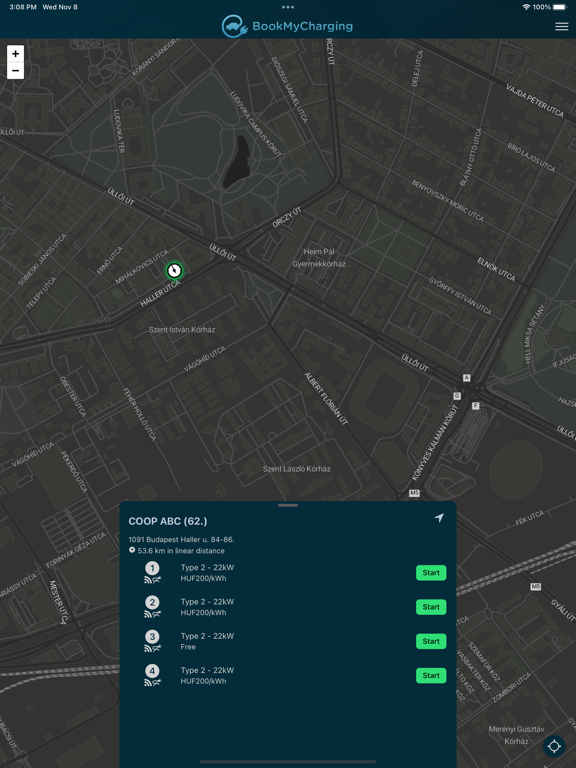Tap Type 2 - 22kW label of connector 2
The height and width of the screenshot is (768, 576).
[x=207, y=602]
